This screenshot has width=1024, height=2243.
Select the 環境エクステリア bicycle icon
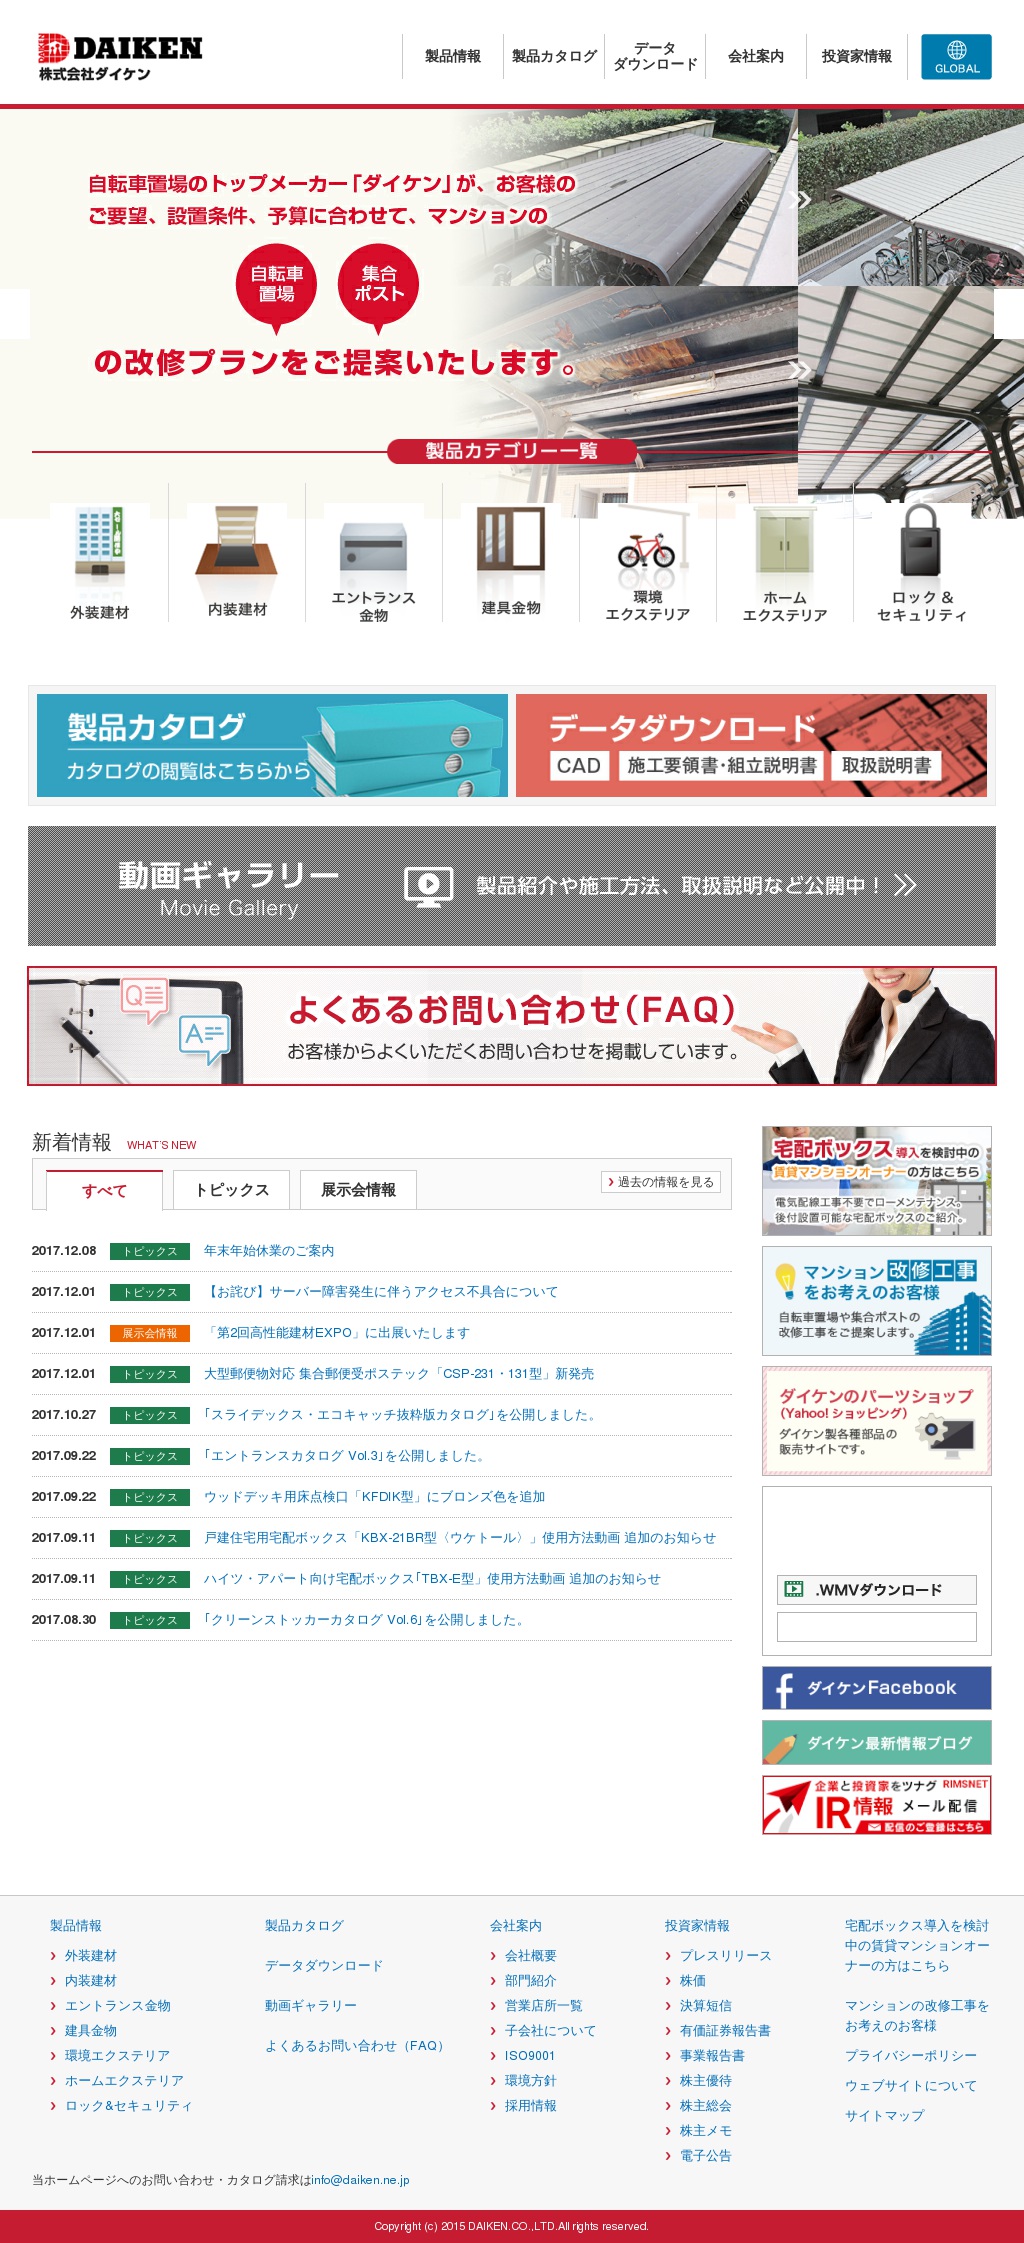click(647, 550)
